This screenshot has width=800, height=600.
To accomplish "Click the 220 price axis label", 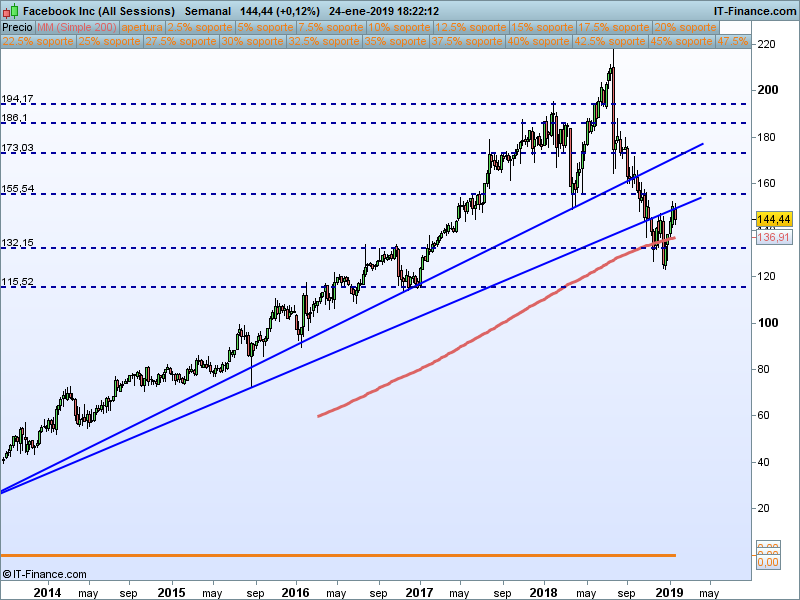I will coord(766,44).
